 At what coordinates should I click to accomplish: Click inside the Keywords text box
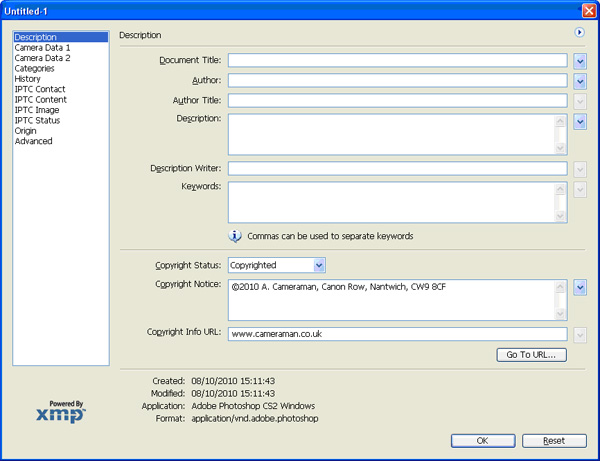390,202
